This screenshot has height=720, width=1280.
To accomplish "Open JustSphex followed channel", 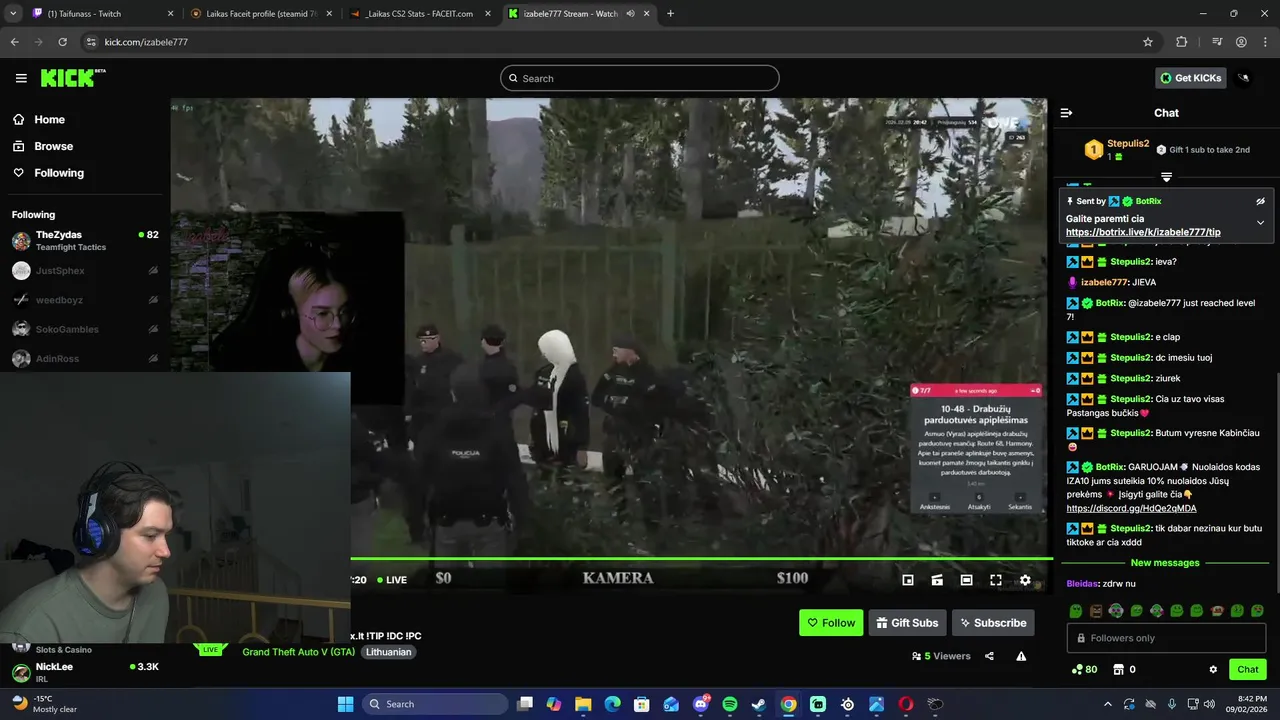I will click(85, 271).
